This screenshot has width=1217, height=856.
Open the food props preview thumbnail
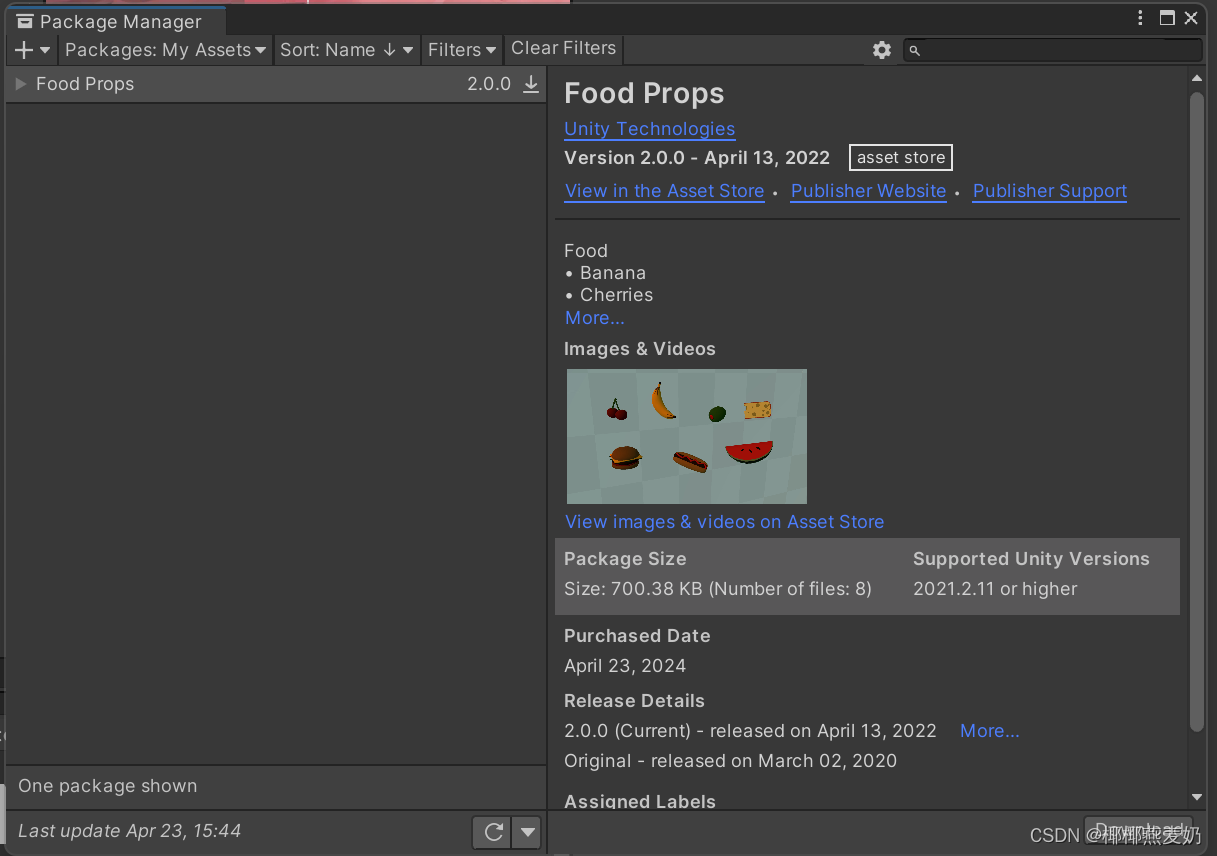687,436
